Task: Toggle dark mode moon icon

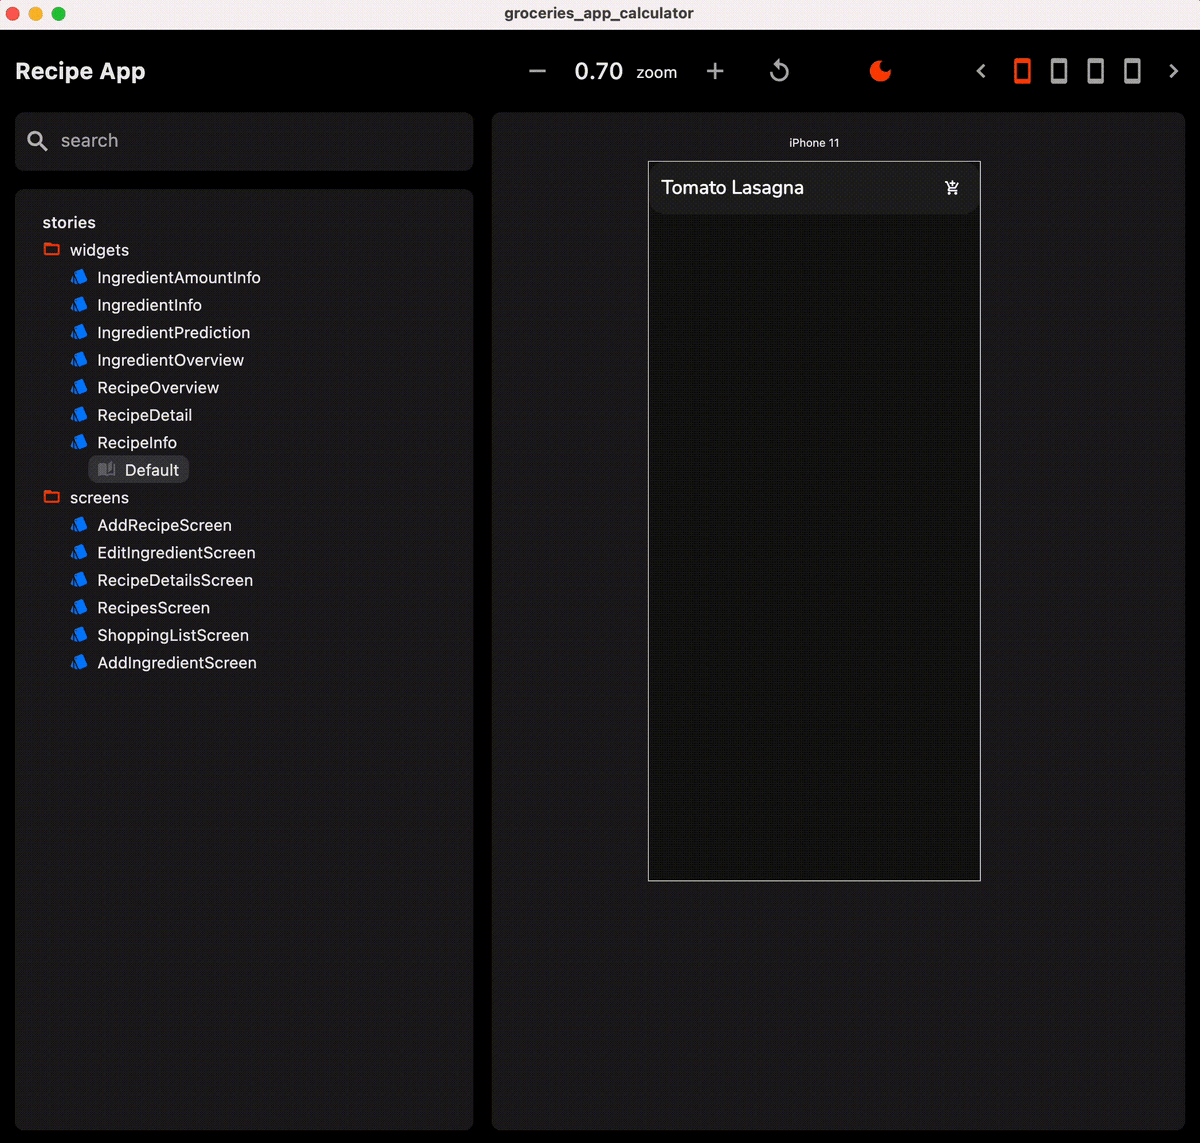Action: [x=880, y=71]
